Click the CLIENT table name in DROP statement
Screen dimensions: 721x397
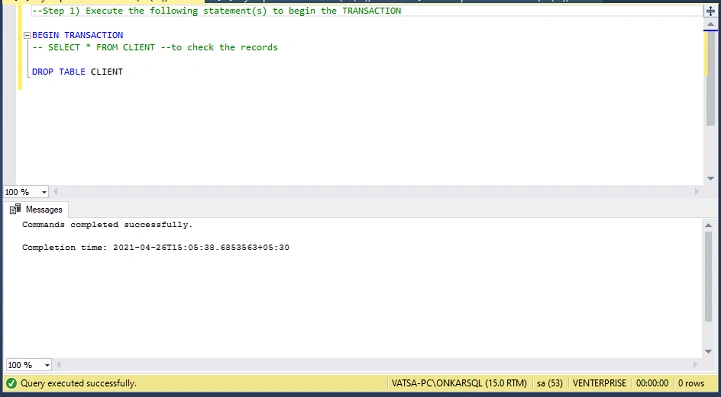(107, 72)
